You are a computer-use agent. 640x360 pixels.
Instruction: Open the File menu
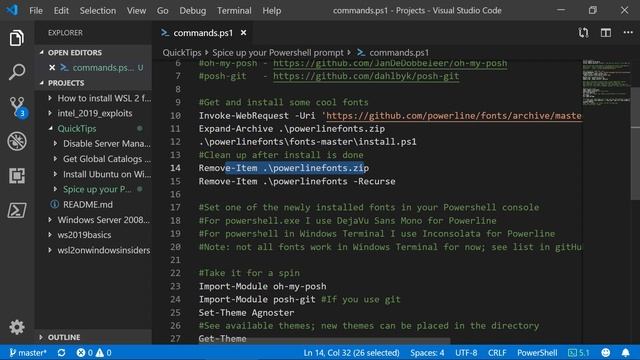pos(36,11)
